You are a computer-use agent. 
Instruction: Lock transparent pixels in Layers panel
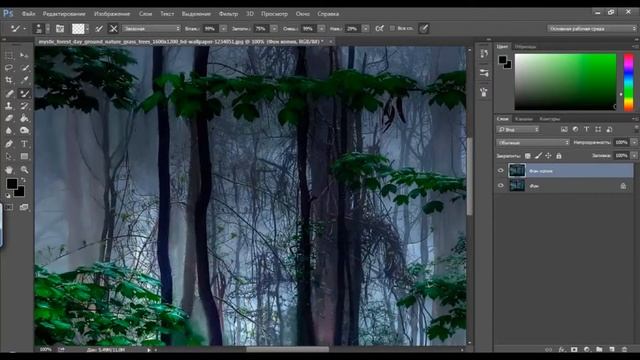point(528,156)
